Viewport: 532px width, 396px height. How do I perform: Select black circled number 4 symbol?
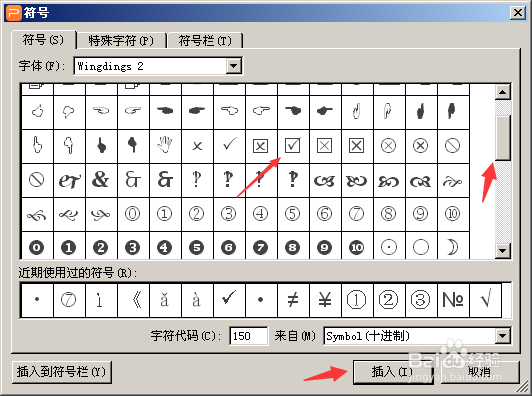(165, 247)
